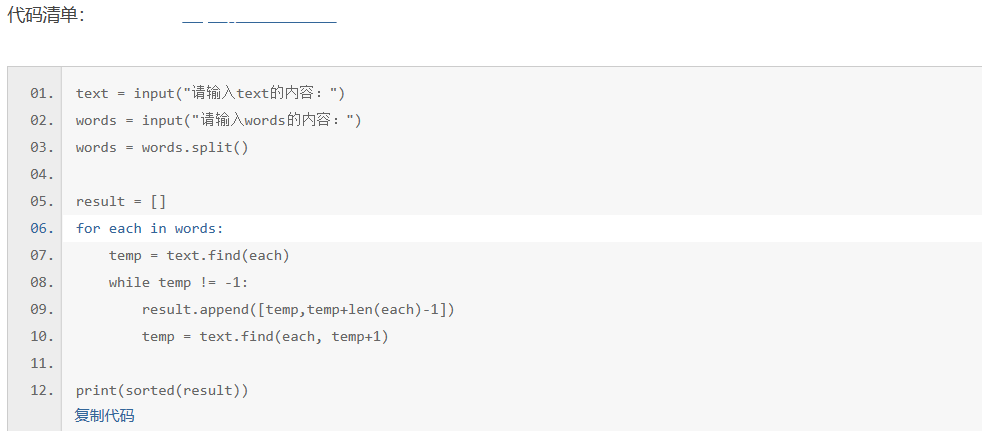Click the 代码清单 heading text
The width and height of the screenshot is (982, 431).
point(46,17)
